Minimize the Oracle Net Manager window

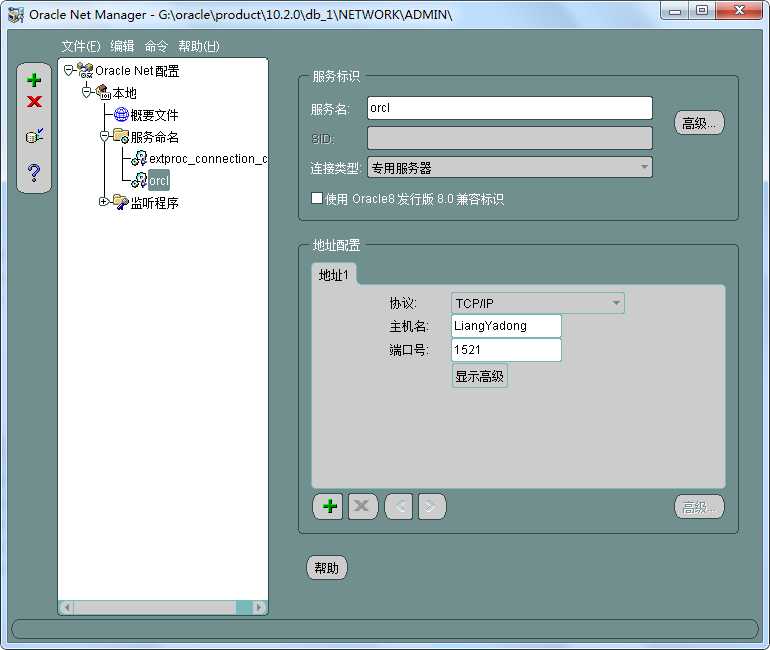[675, 11]
